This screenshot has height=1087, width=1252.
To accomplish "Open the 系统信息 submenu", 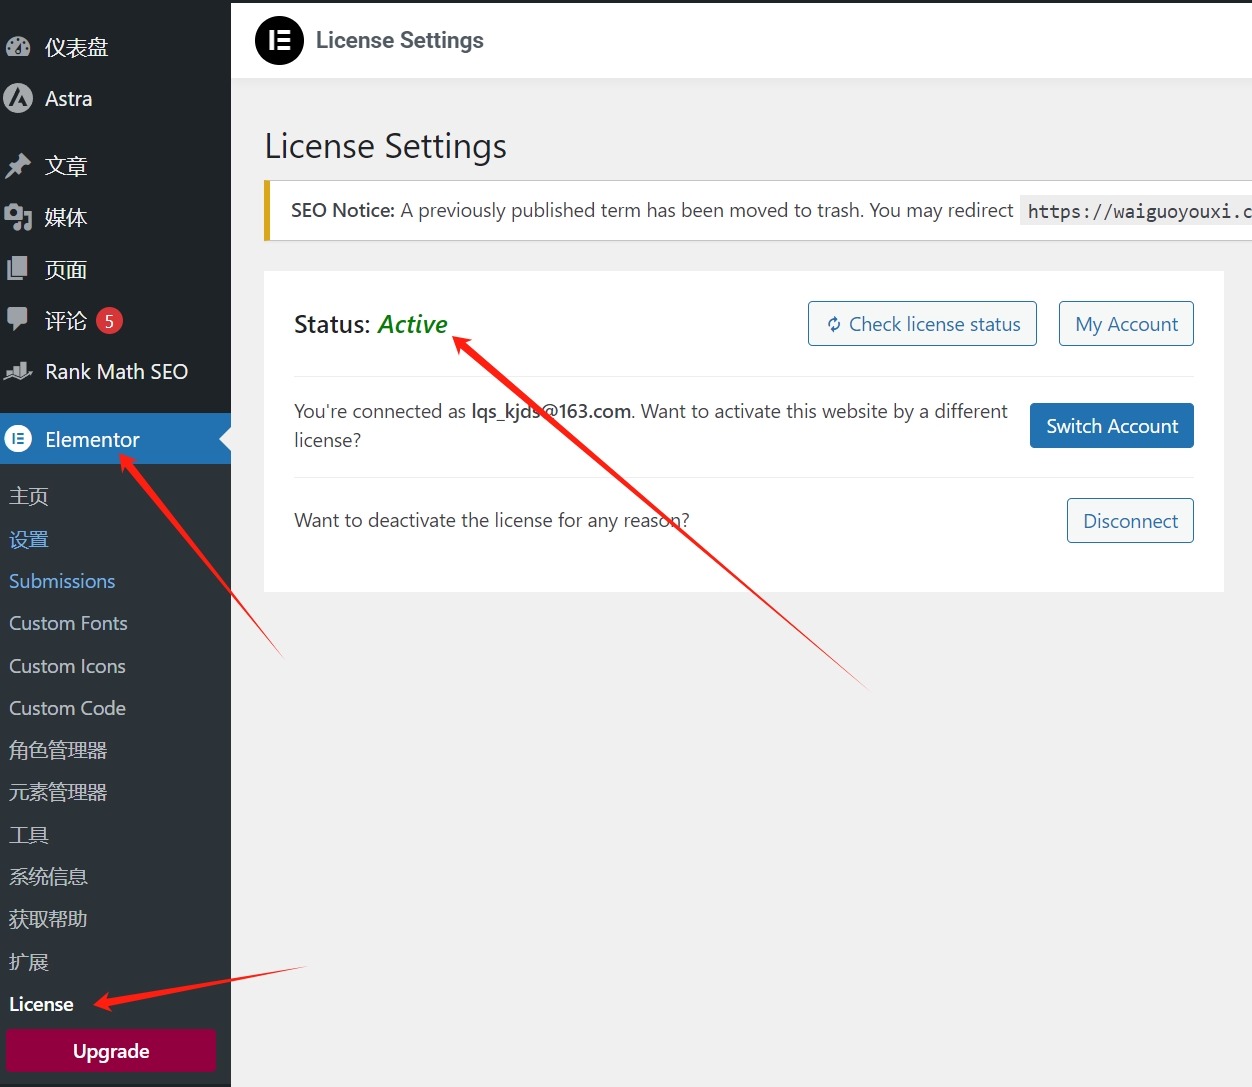I will 48,877.
